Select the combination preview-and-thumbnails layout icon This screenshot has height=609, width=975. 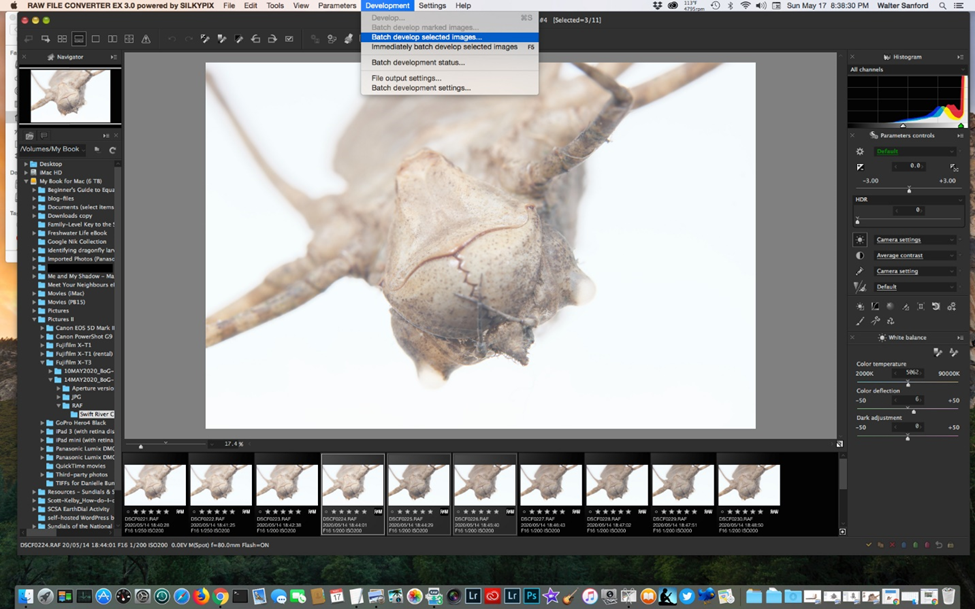coord(79,39)
